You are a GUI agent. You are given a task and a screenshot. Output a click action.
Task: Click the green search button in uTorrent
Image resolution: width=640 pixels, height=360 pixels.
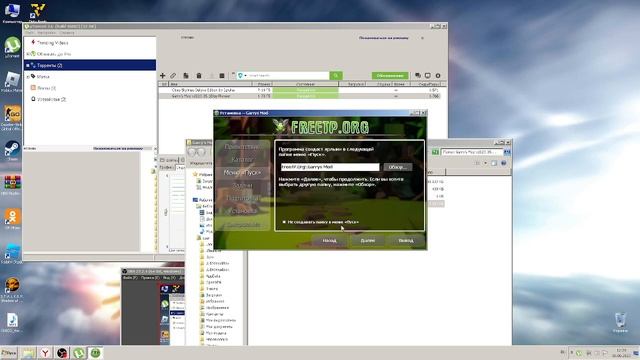click(x=336, y=76)
